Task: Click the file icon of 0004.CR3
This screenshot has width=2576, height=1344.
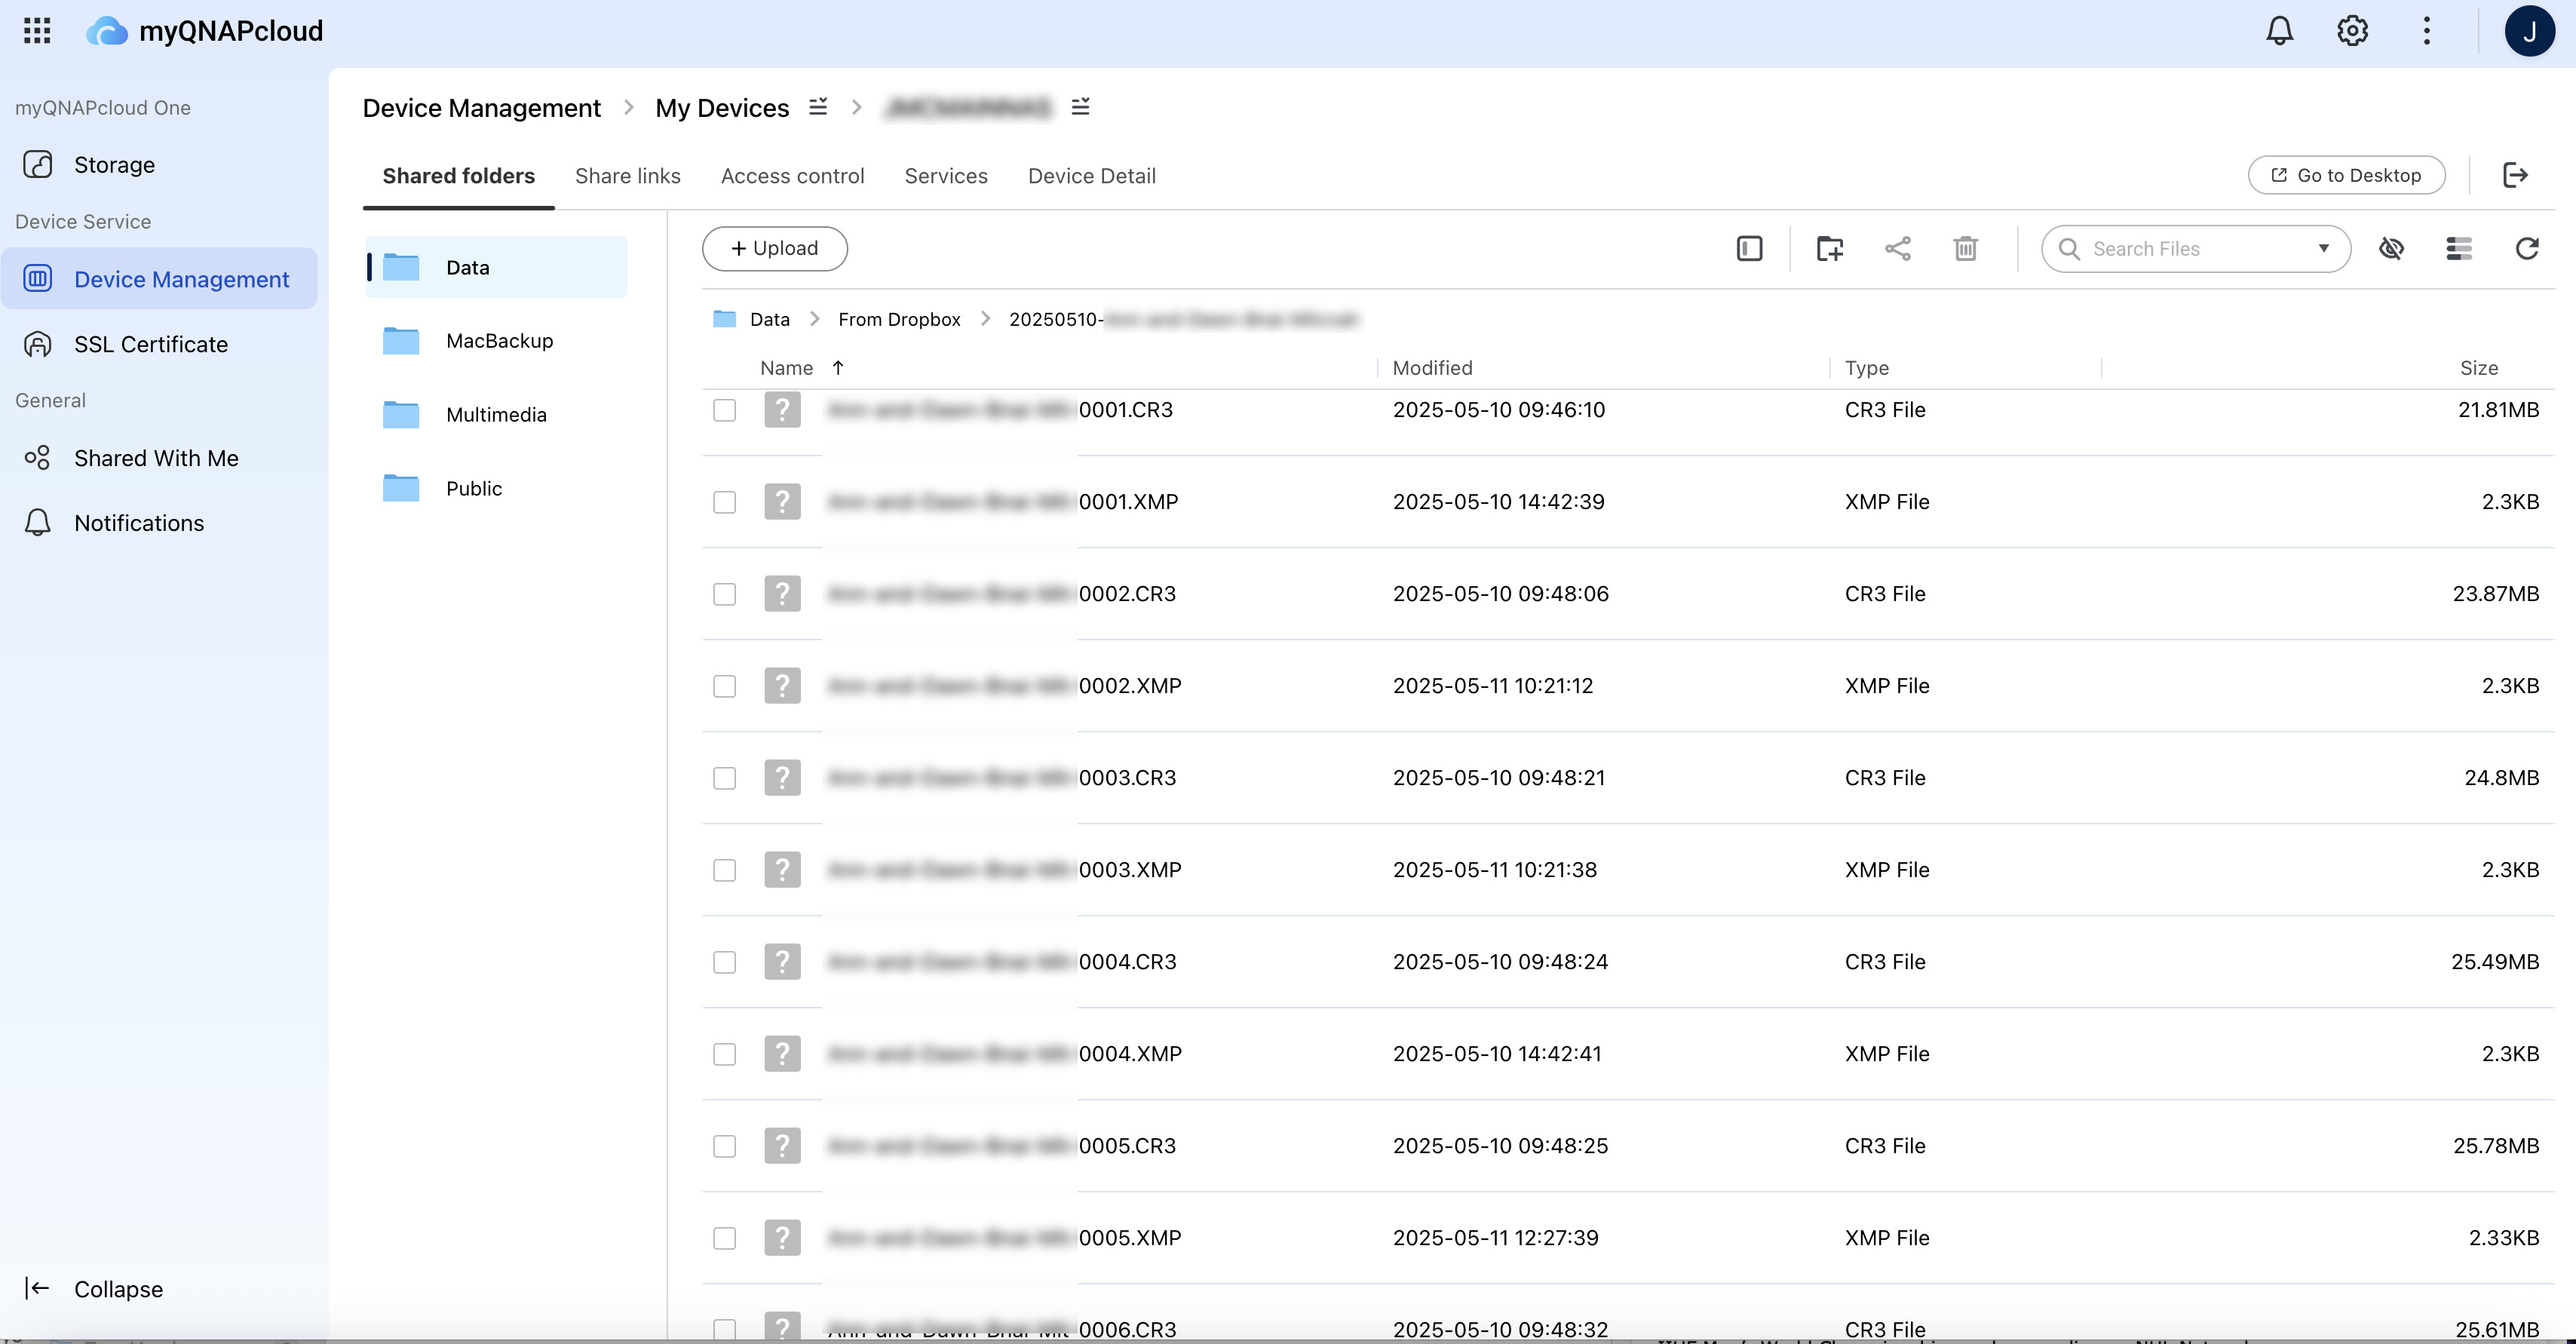Action: click(x=782, y=961)
